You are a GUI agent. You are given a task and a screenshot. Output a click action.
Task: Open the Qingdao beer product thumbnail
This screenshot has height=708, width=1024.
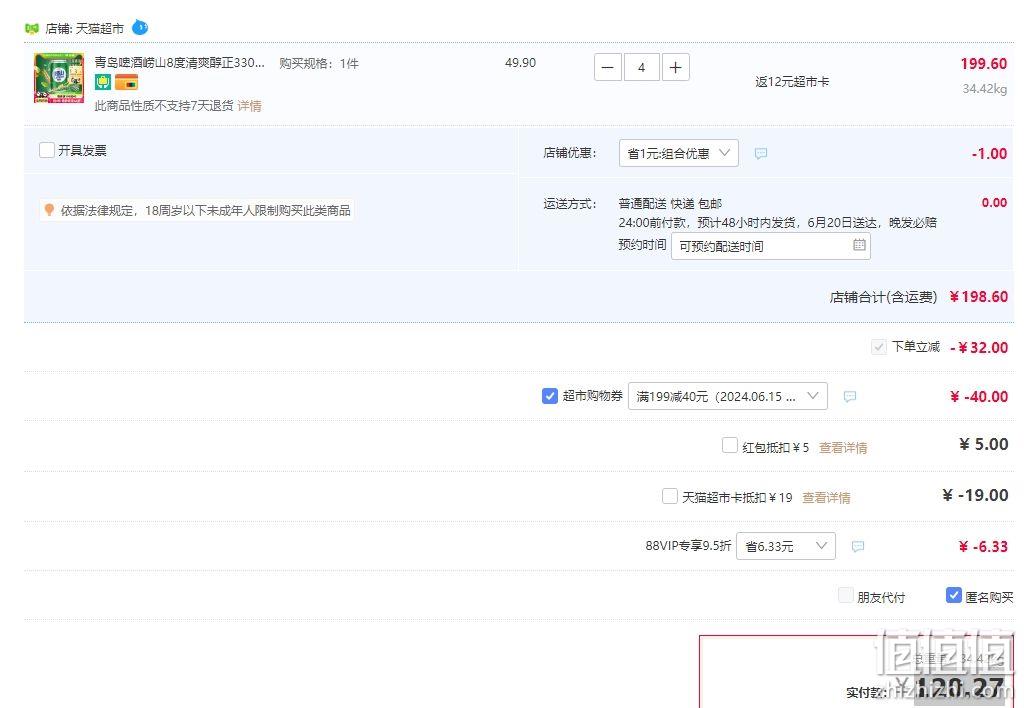tap(59, 78)
